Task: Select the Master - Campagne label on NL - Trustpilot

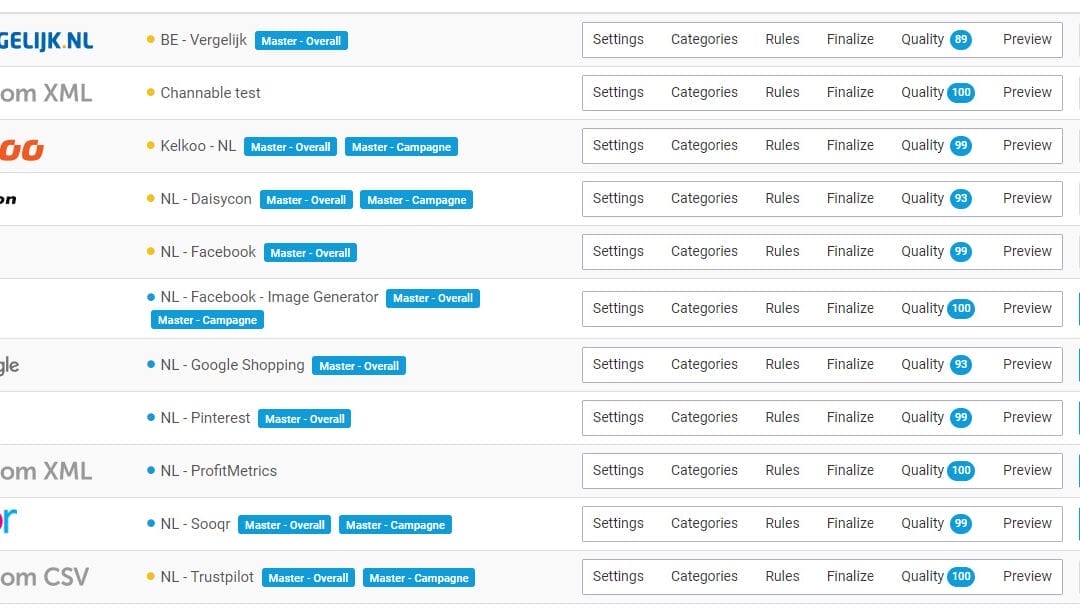Action: pyautogui.click(x=418, y=578)
